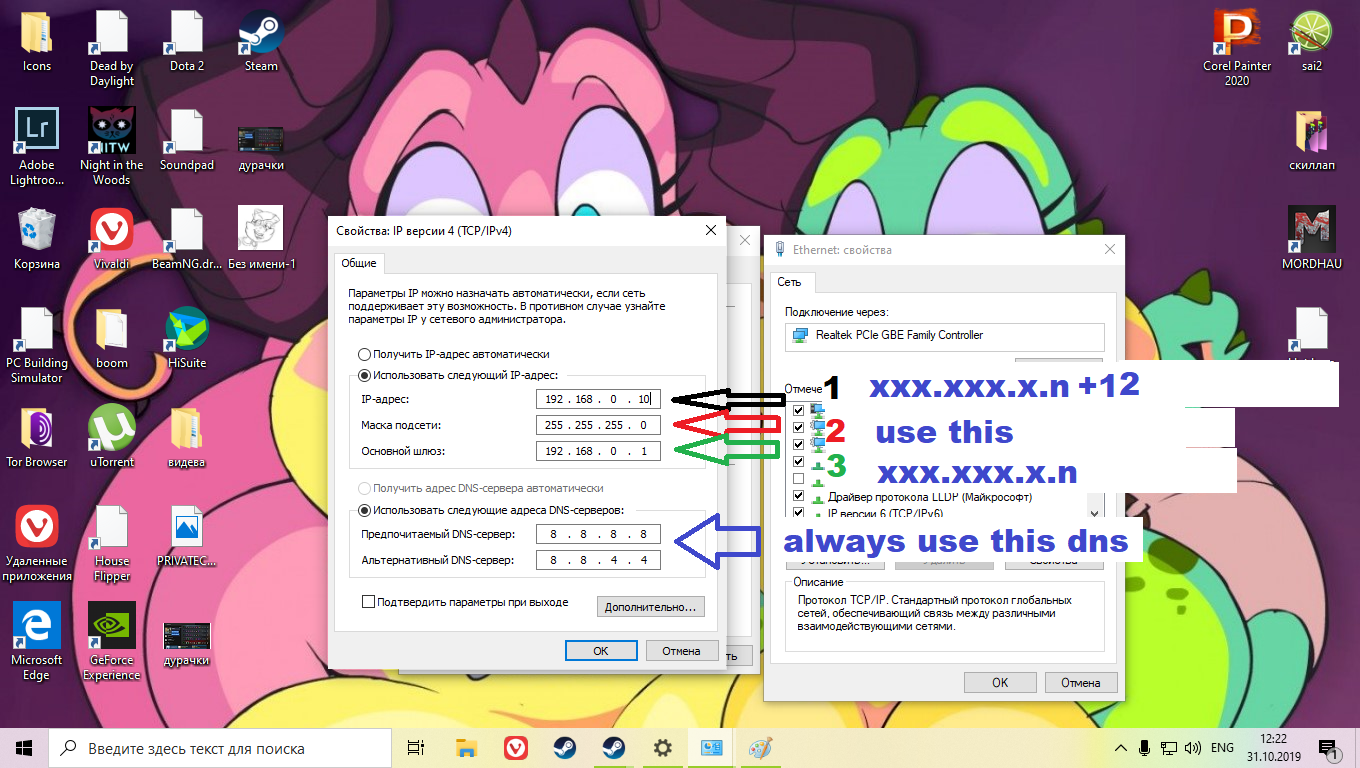This screenshot has height=768, width=1360.
Task: Click the Realtek PCIe GBE Family Controller field
Action: click(945, 335)
